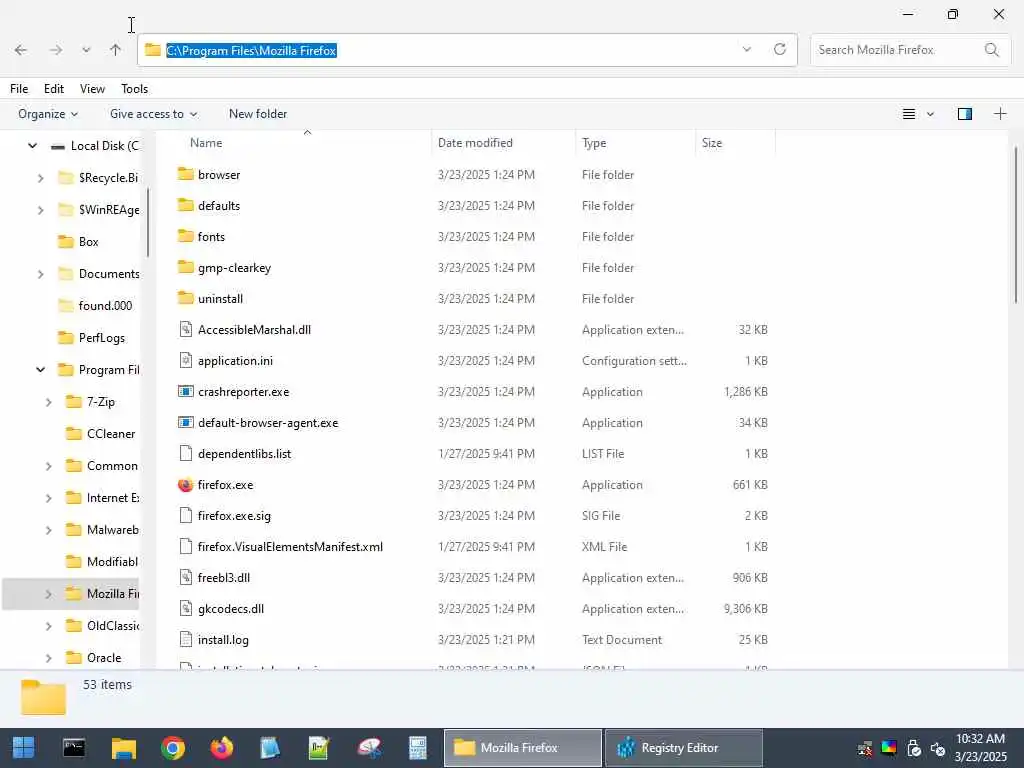
Task: Click the taskbar clock and date
Action: click(981, 748)
